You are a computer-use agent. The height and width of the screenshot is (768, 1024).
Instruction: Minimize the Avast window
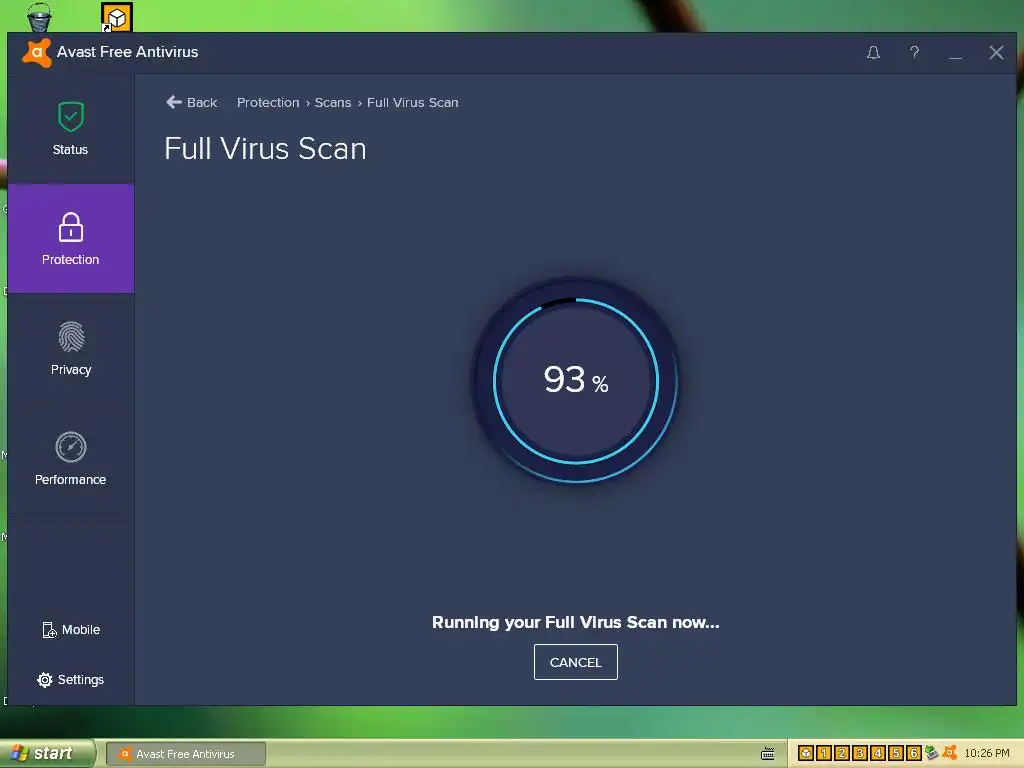(x=955, y=55)
